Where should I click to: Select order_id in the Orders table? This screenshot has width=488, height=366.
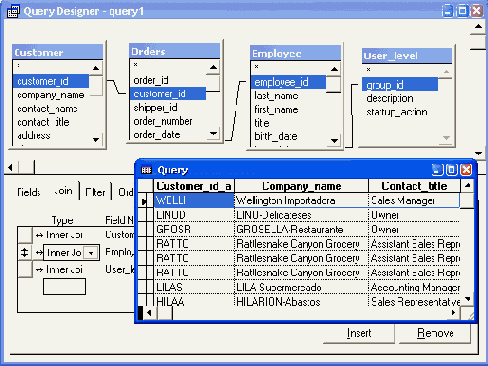(x=151, y=80)
